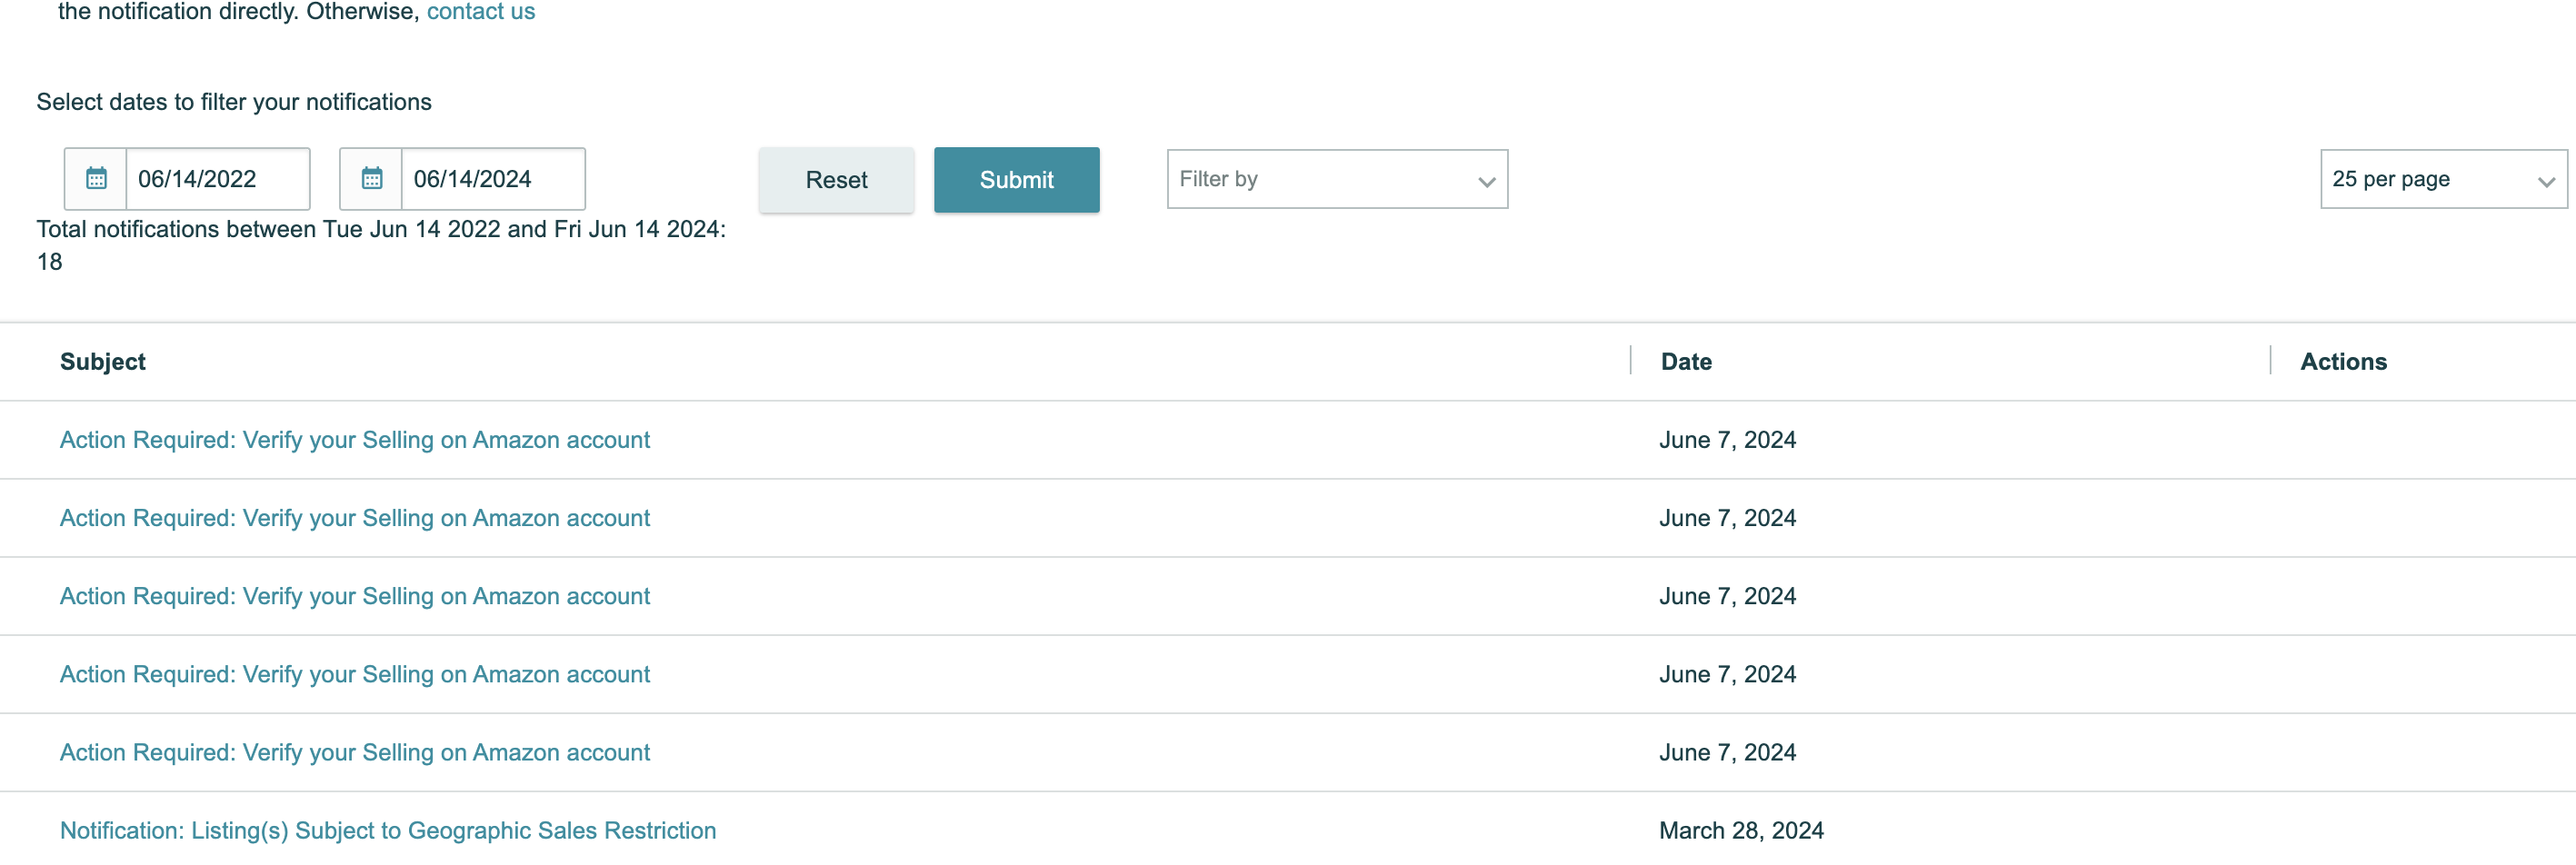Expand the Filter by dropdown
Viewport: 2576px width, 865px height.
pos(1337,179)
